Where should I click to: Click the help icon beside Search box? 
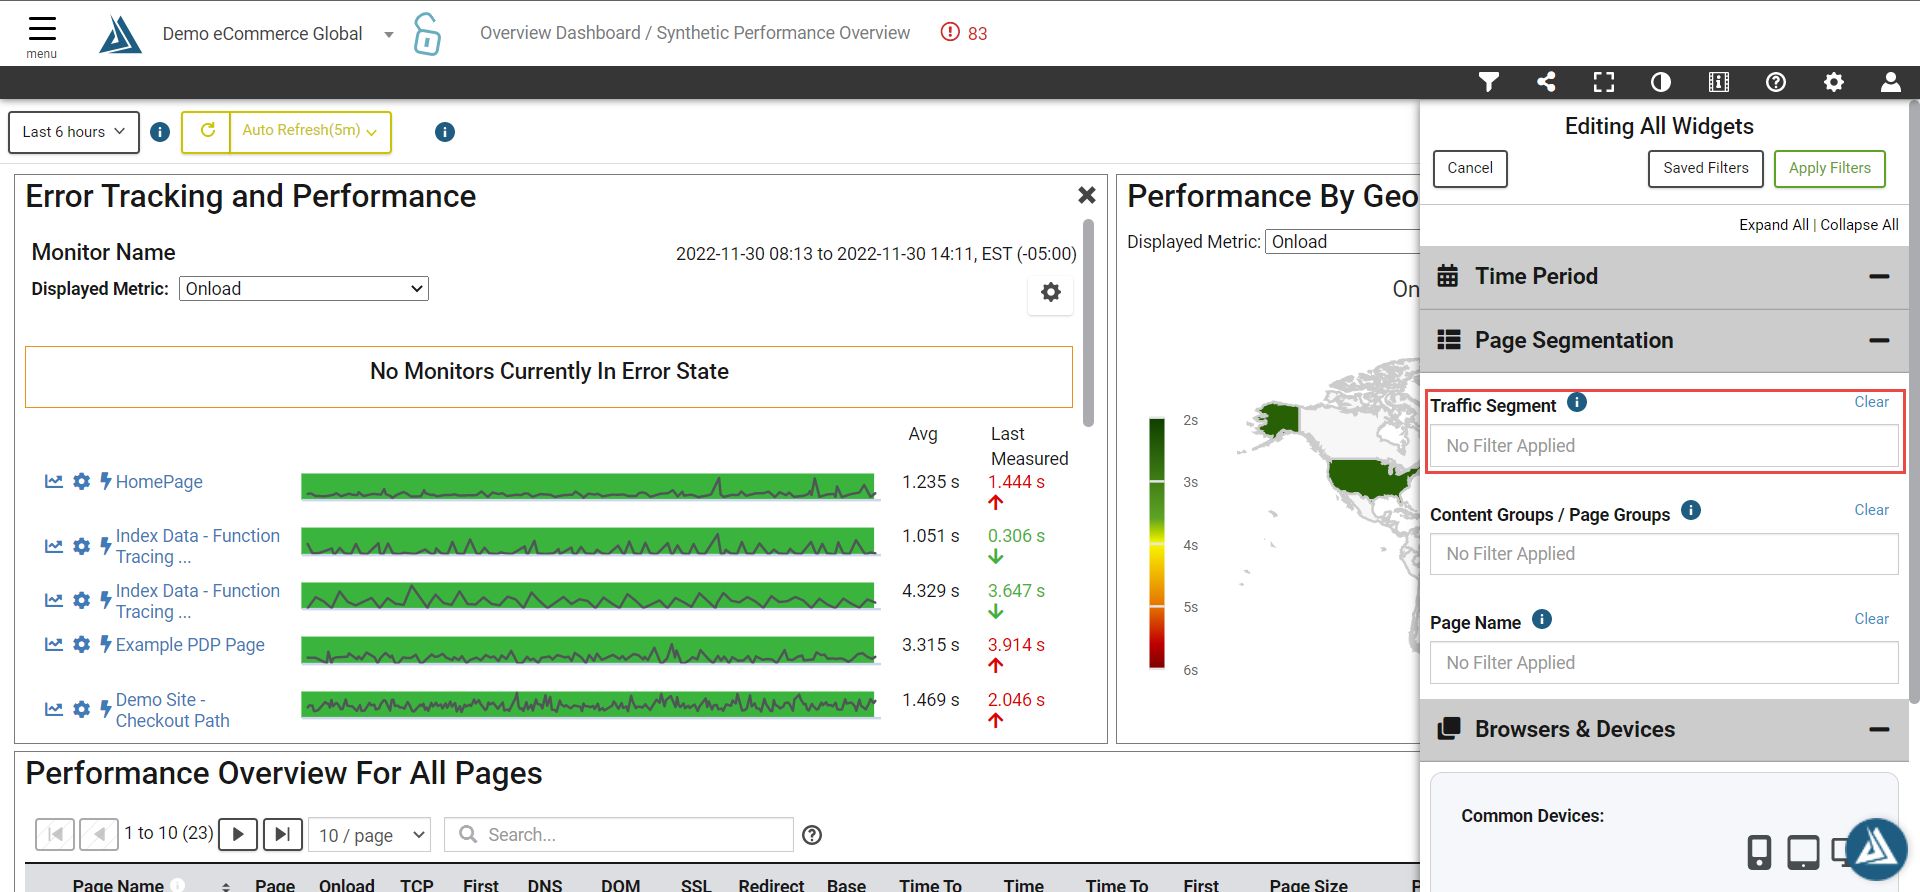point(812,835)
